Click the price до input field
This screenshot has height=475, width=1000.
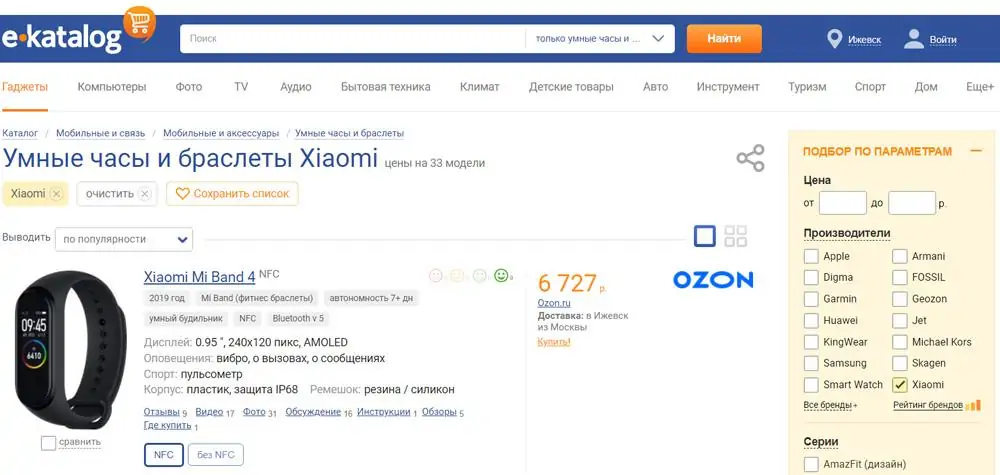(x=911, y=203)
